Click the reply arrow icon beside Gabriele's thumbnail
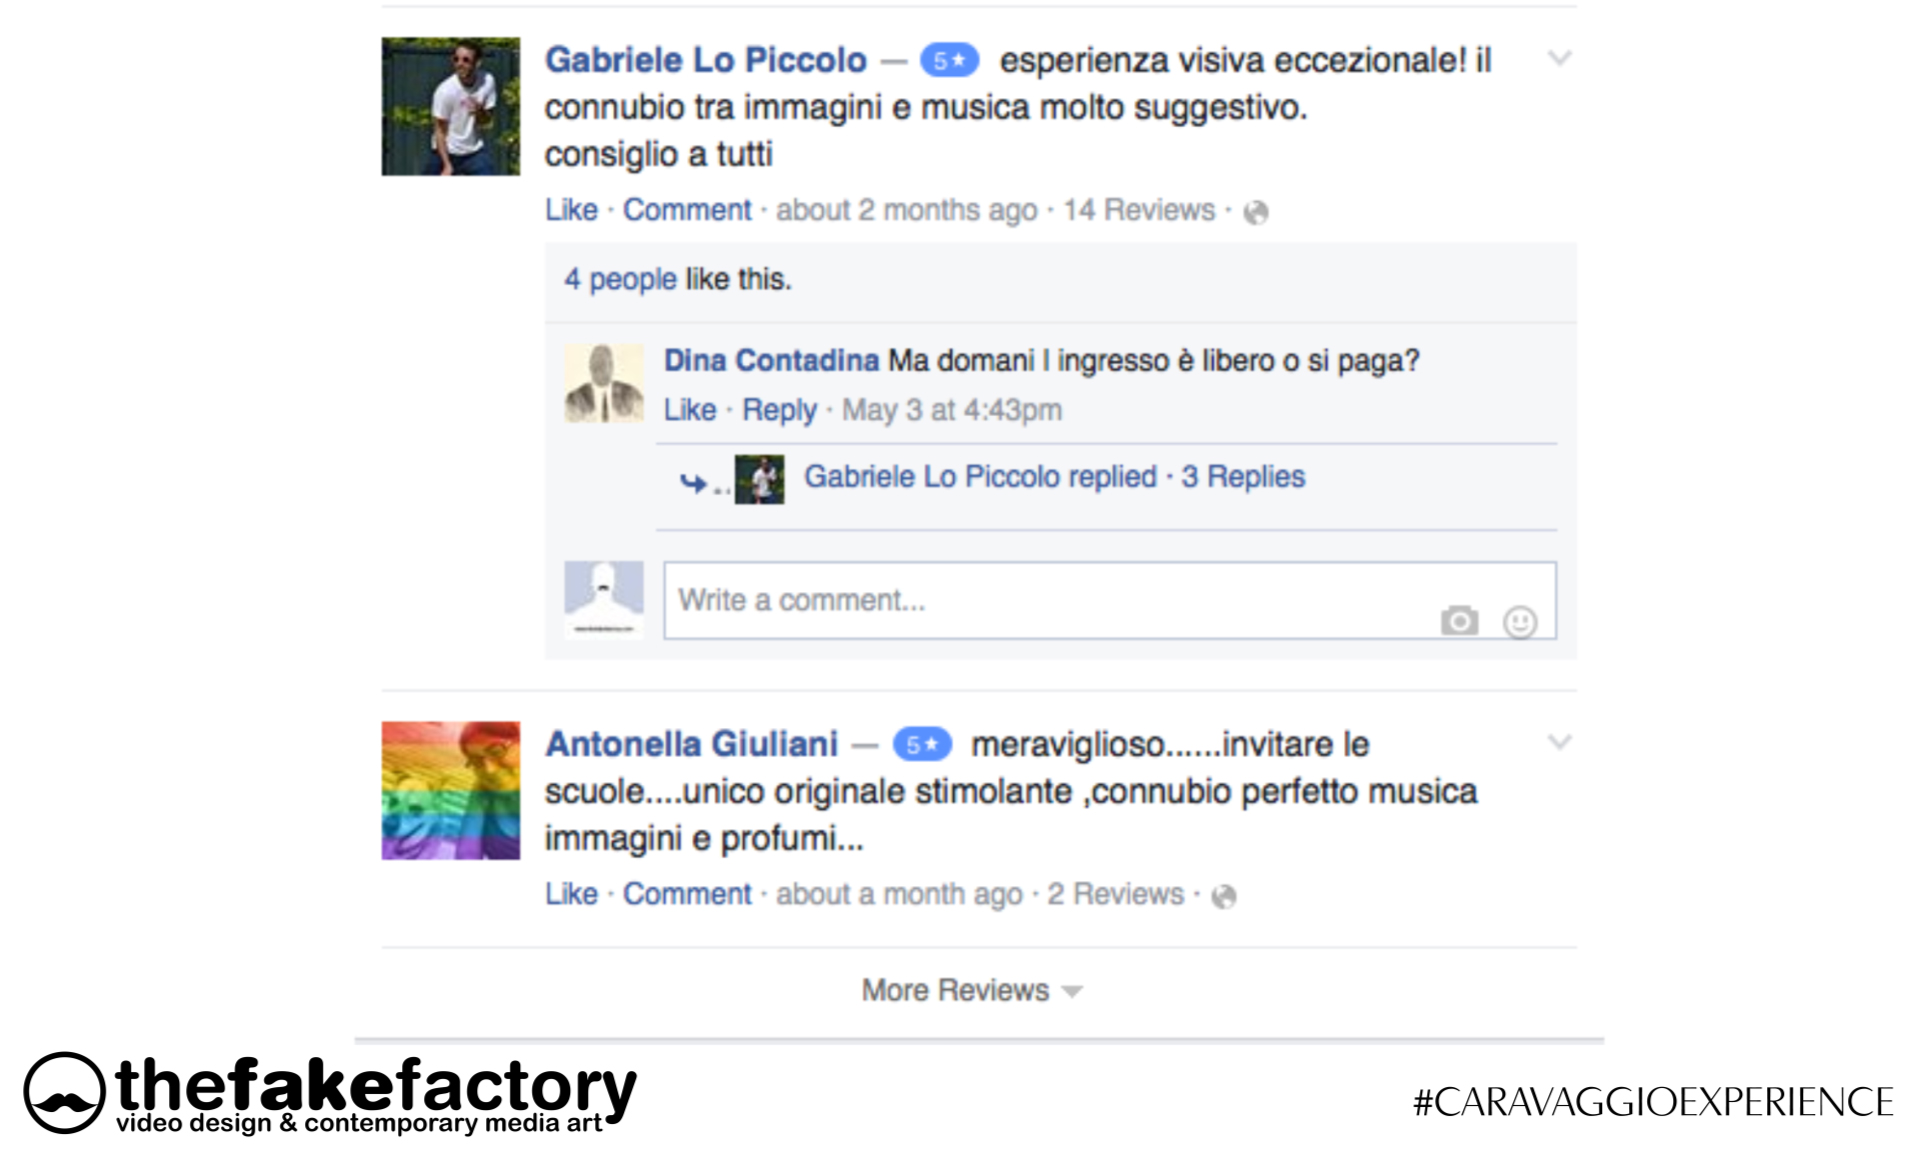This screenshot has height=1150, width=1920. [x=694, y=483]
